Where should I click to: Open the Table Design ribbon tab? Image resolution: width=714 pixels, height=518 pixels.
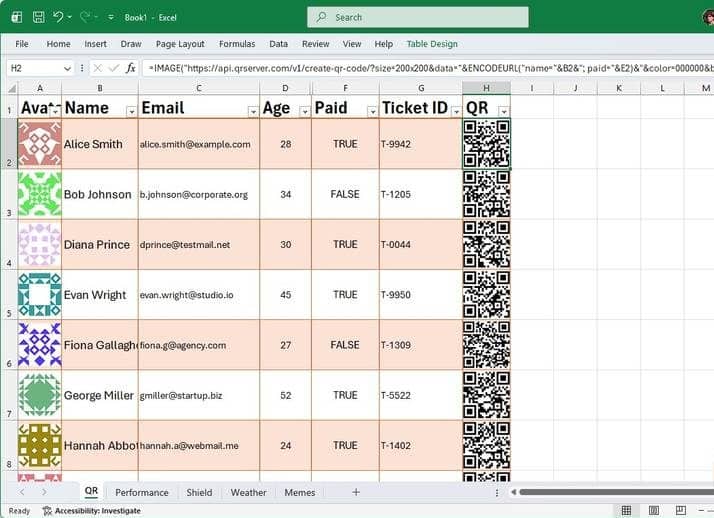click(x=432, y=44)
